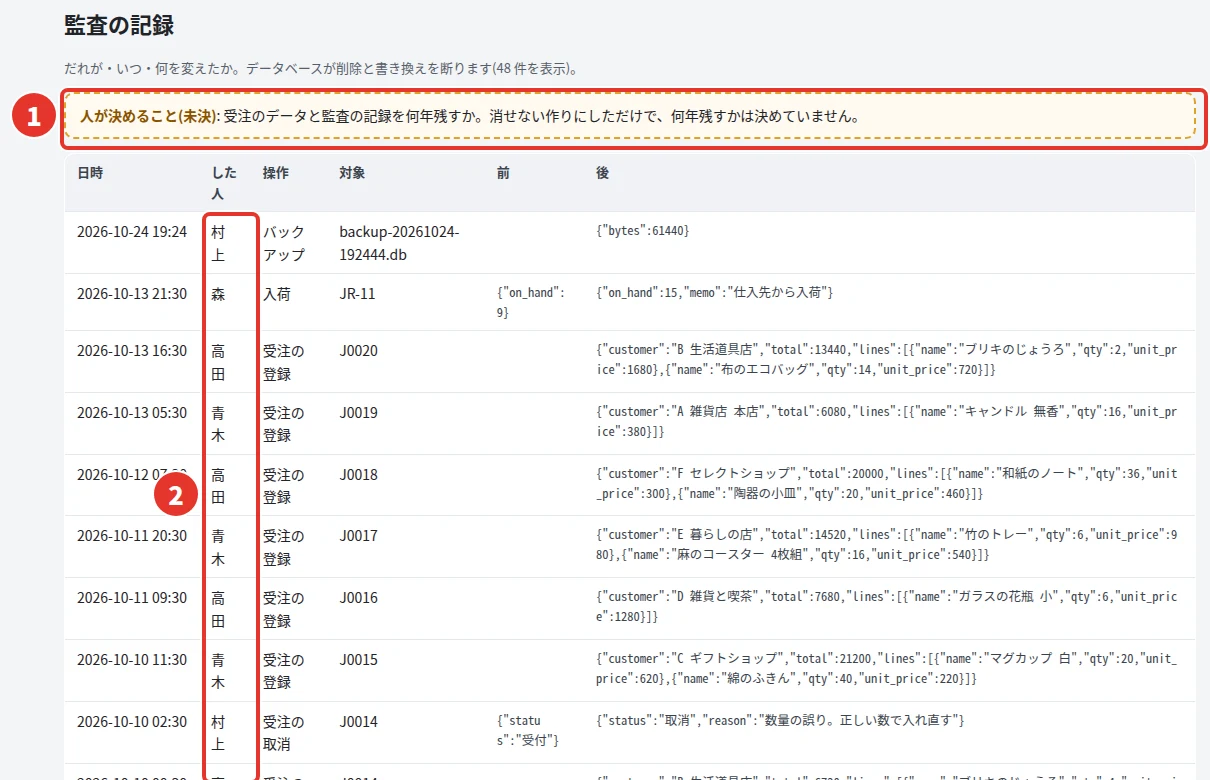The image size is (1210, 780).
Task: Select timestamp 2026-10-13 05:30
Action: (x=132, y=413)
